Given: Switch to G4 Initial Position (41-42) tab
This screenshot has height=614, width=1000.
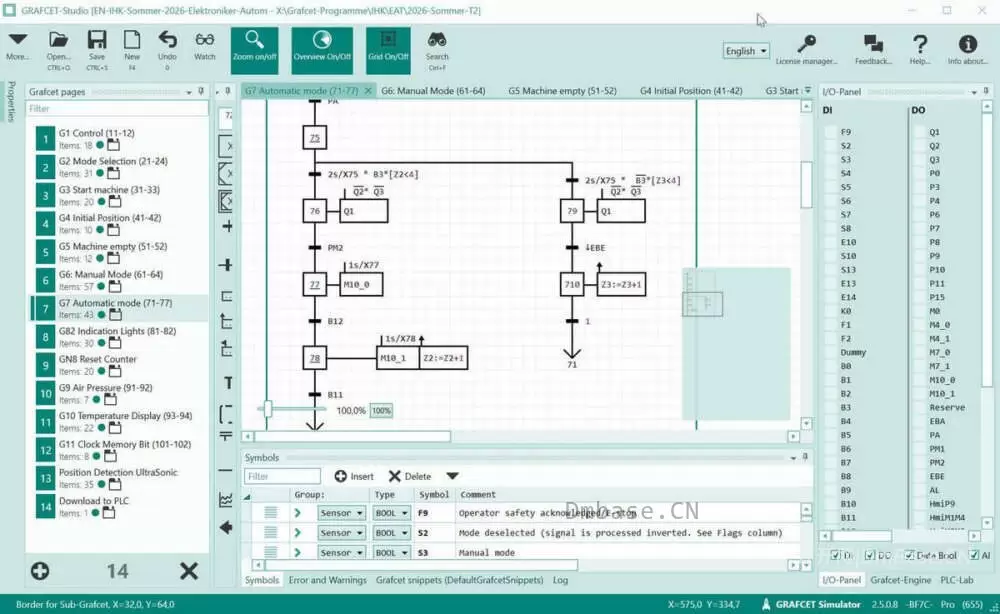Looking at the screenshot, I should coord(691,91).
